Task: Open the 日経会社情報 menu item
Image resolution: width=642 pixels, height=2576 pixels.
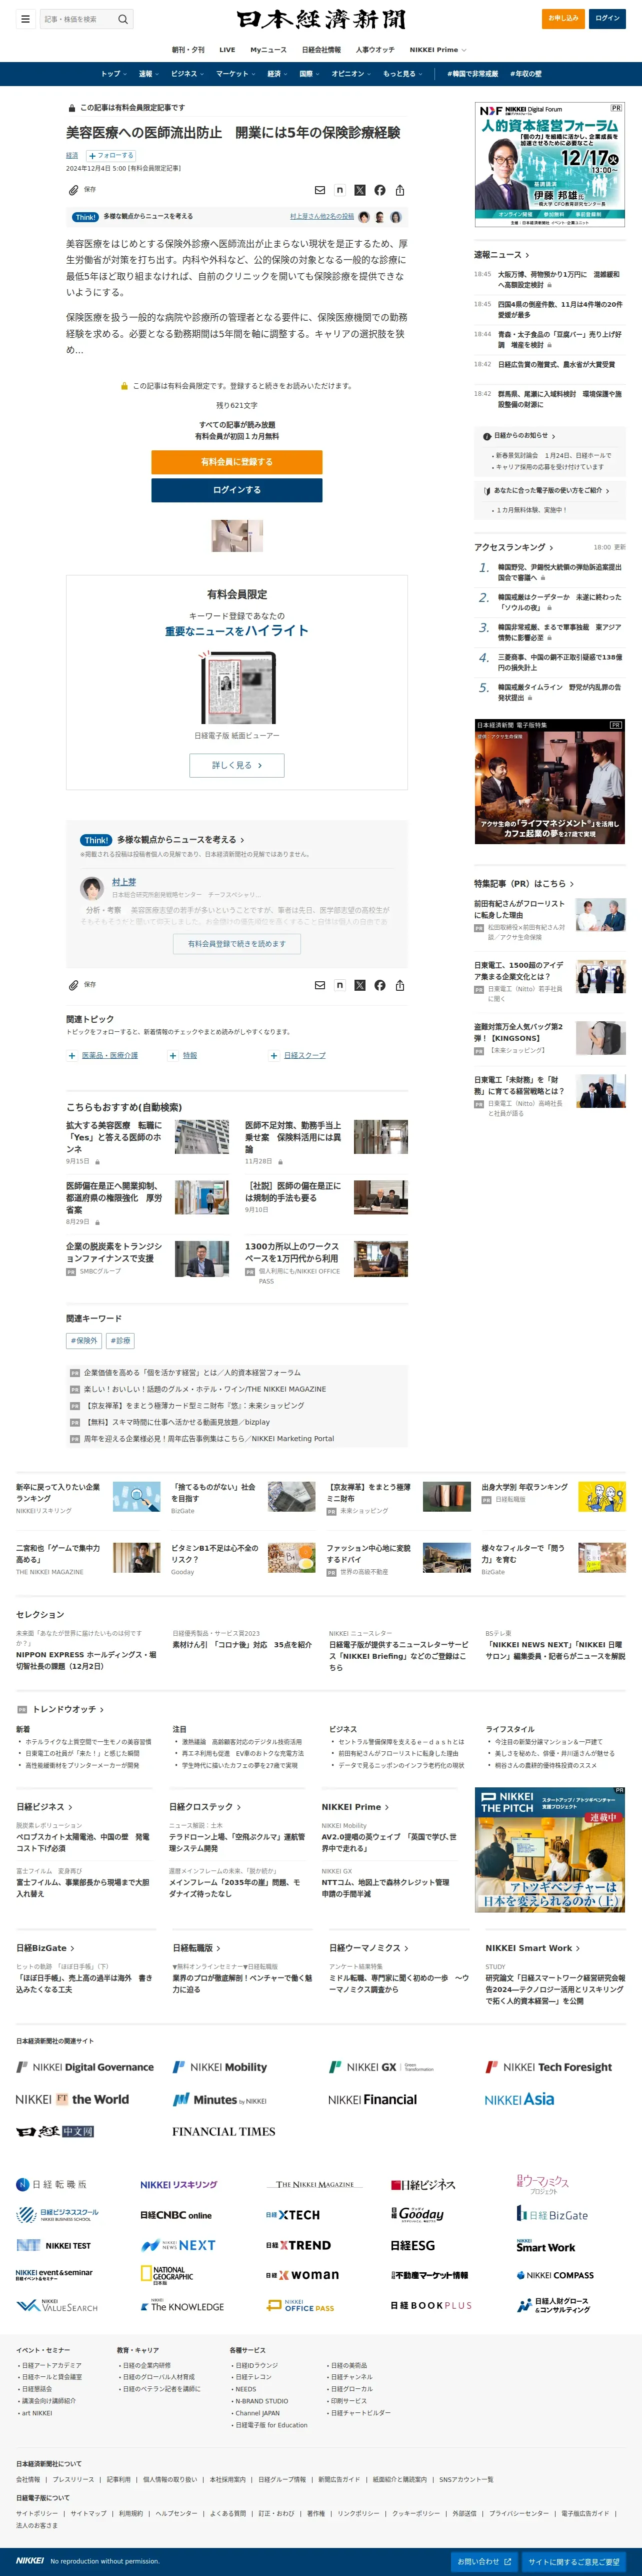Action: pyautogui.click(x=321, y=50)
